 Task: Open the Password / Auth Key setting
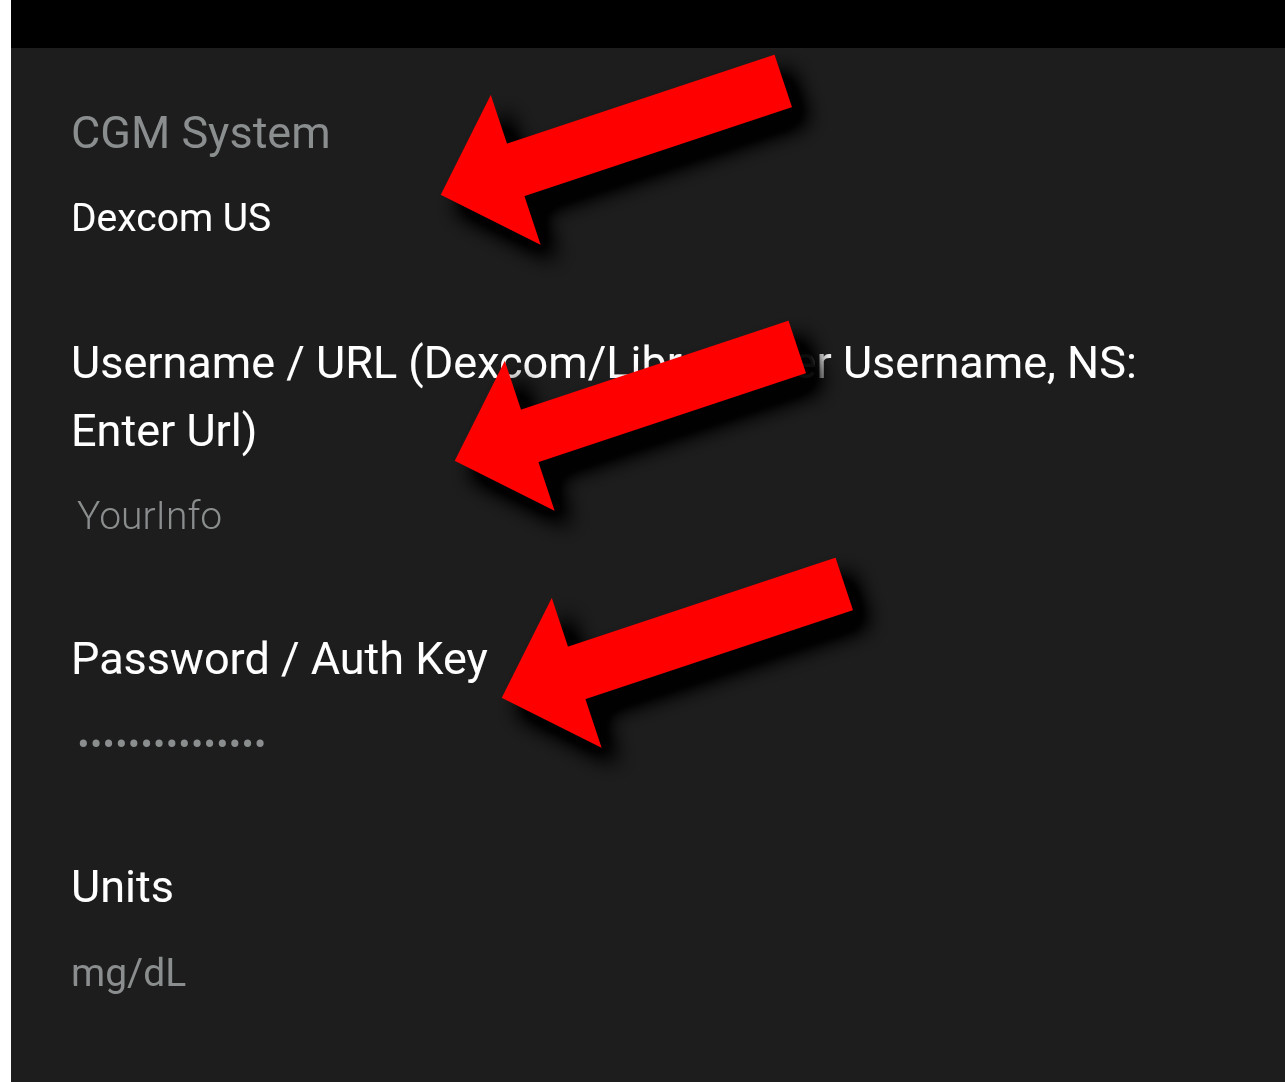(279, 659)
